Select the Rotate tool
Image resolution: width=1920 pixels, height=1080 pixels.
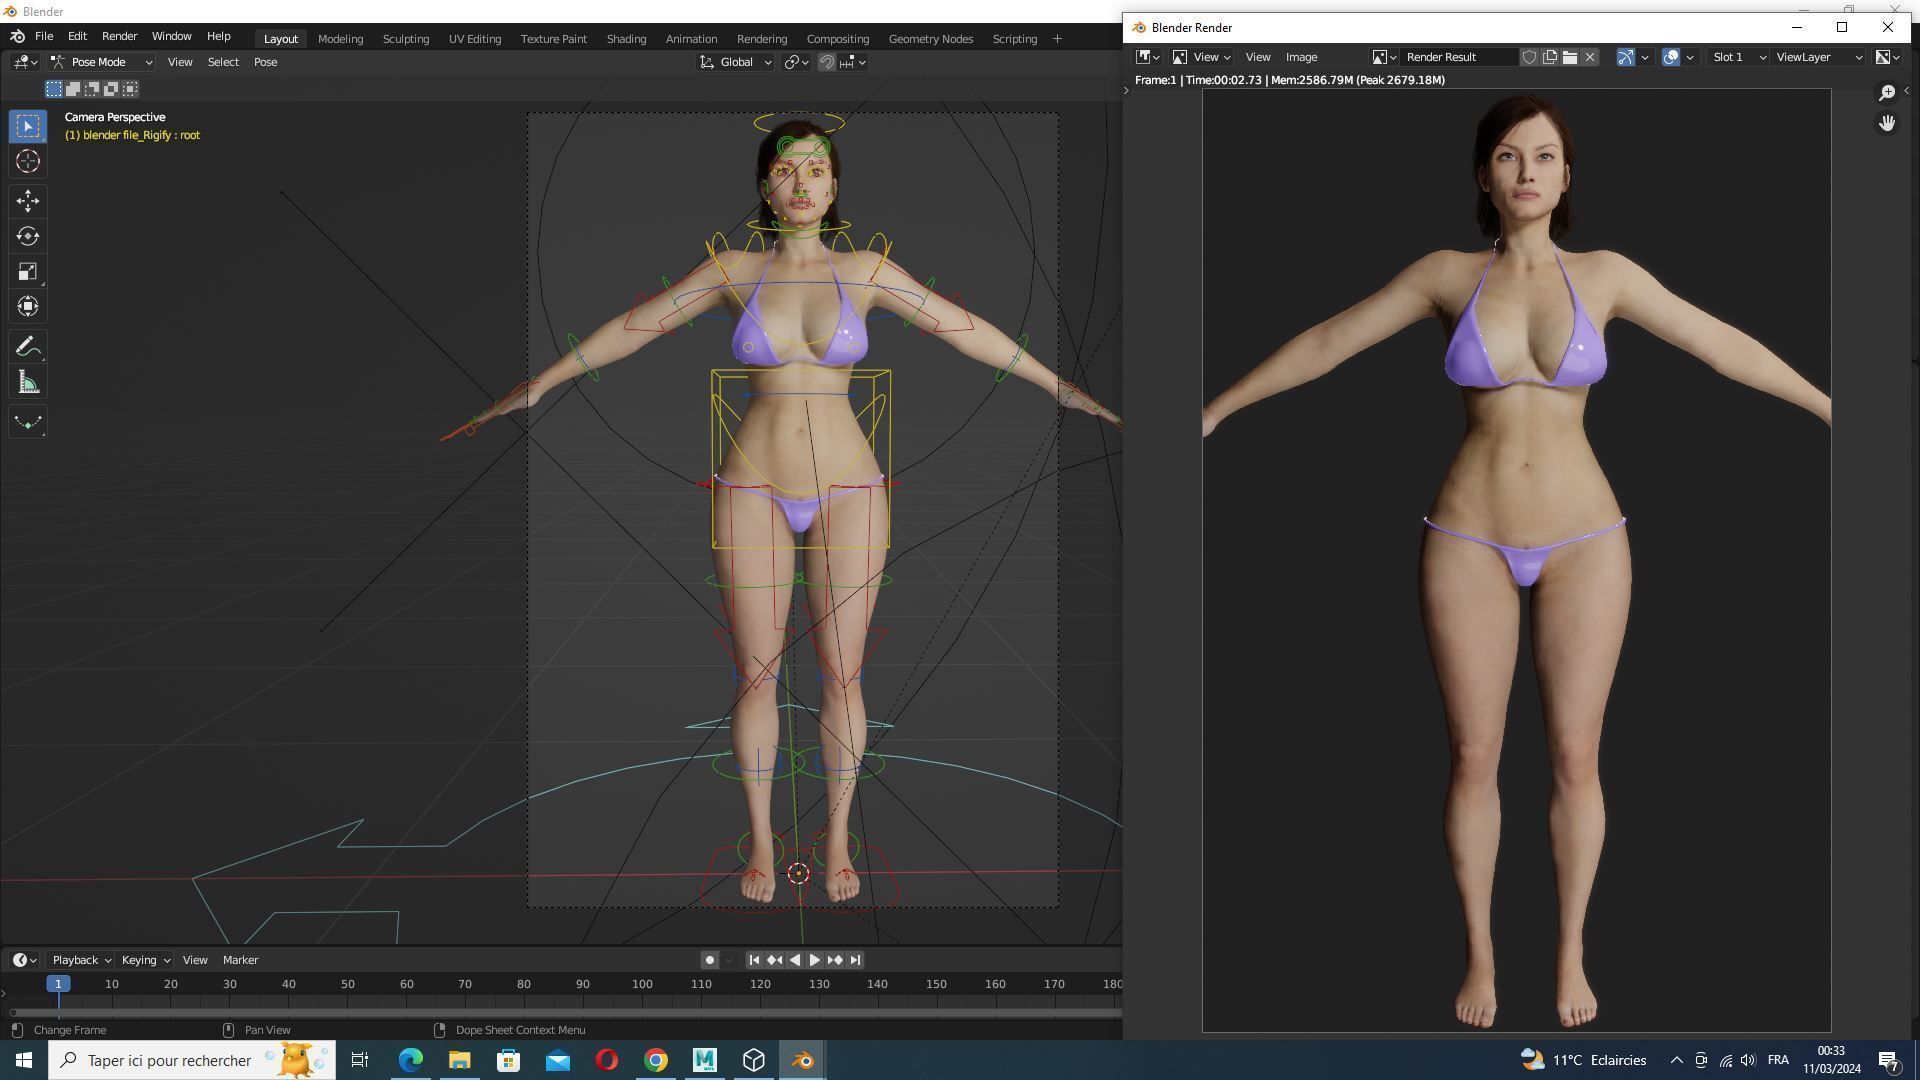click(28, 236)
